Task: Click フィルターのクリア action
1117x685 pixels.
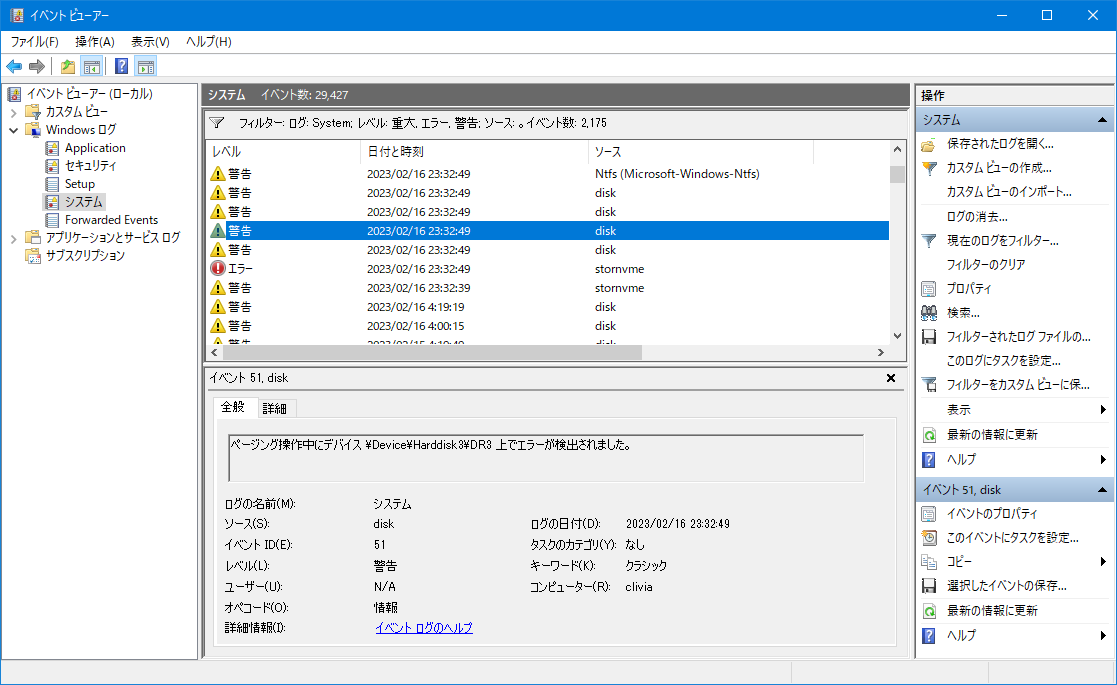Action: click(x=986, y=265)
